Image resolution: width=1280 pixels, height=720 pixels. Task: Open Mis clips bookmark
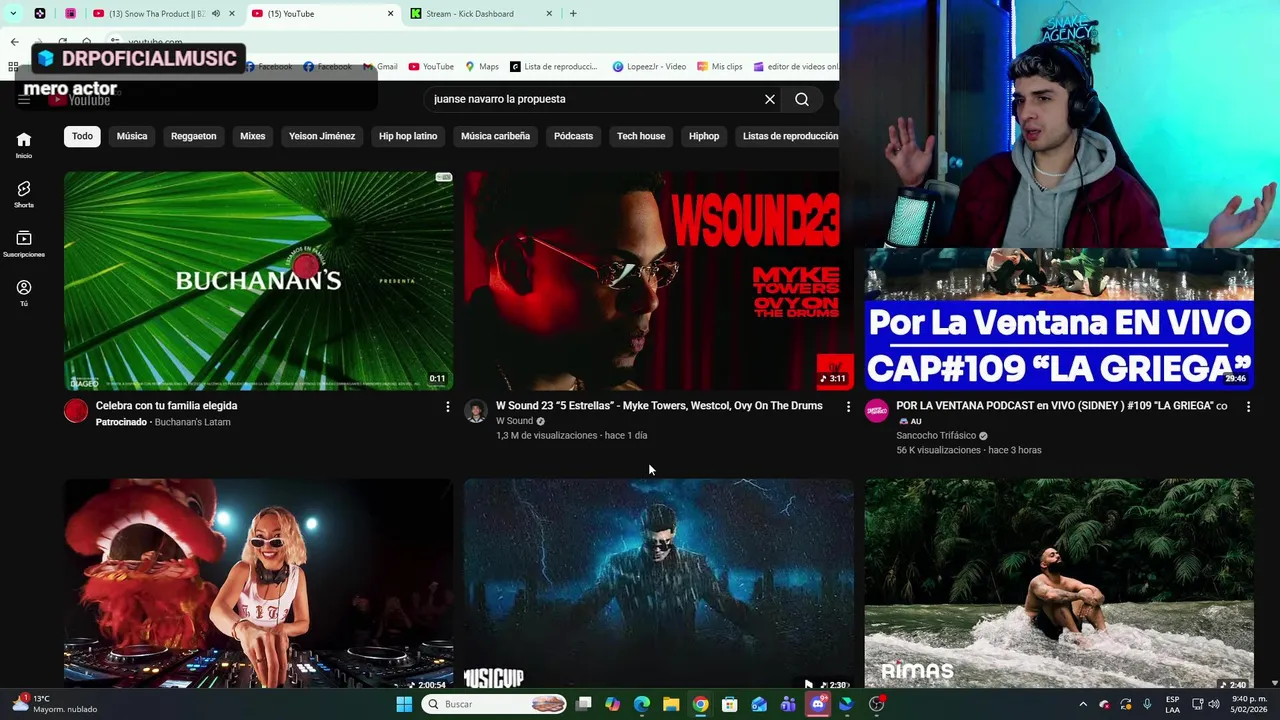pyautogui.click(x=720, y=67)
